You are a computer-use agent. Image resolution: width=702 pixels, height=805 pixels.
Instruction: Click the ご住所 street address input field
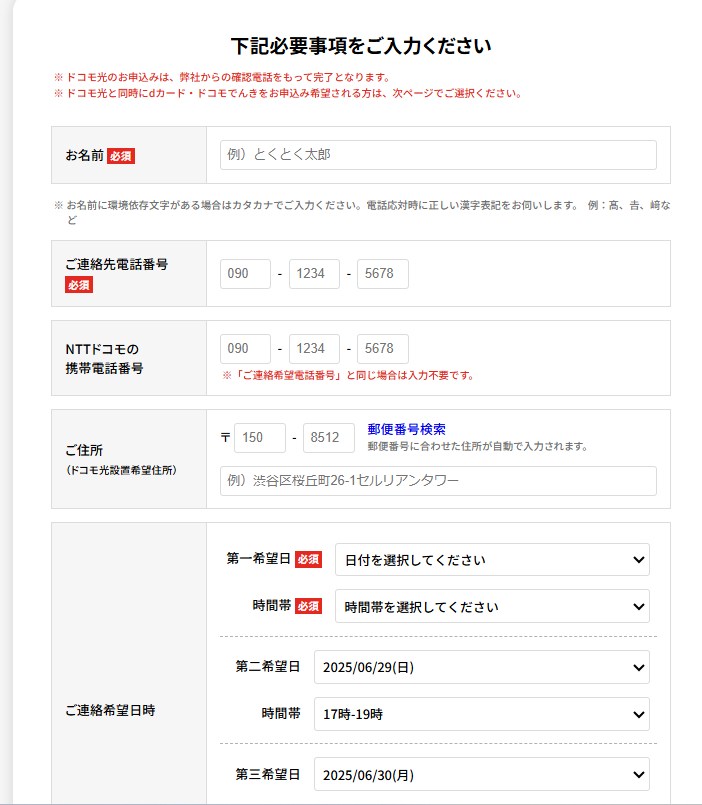438,481
